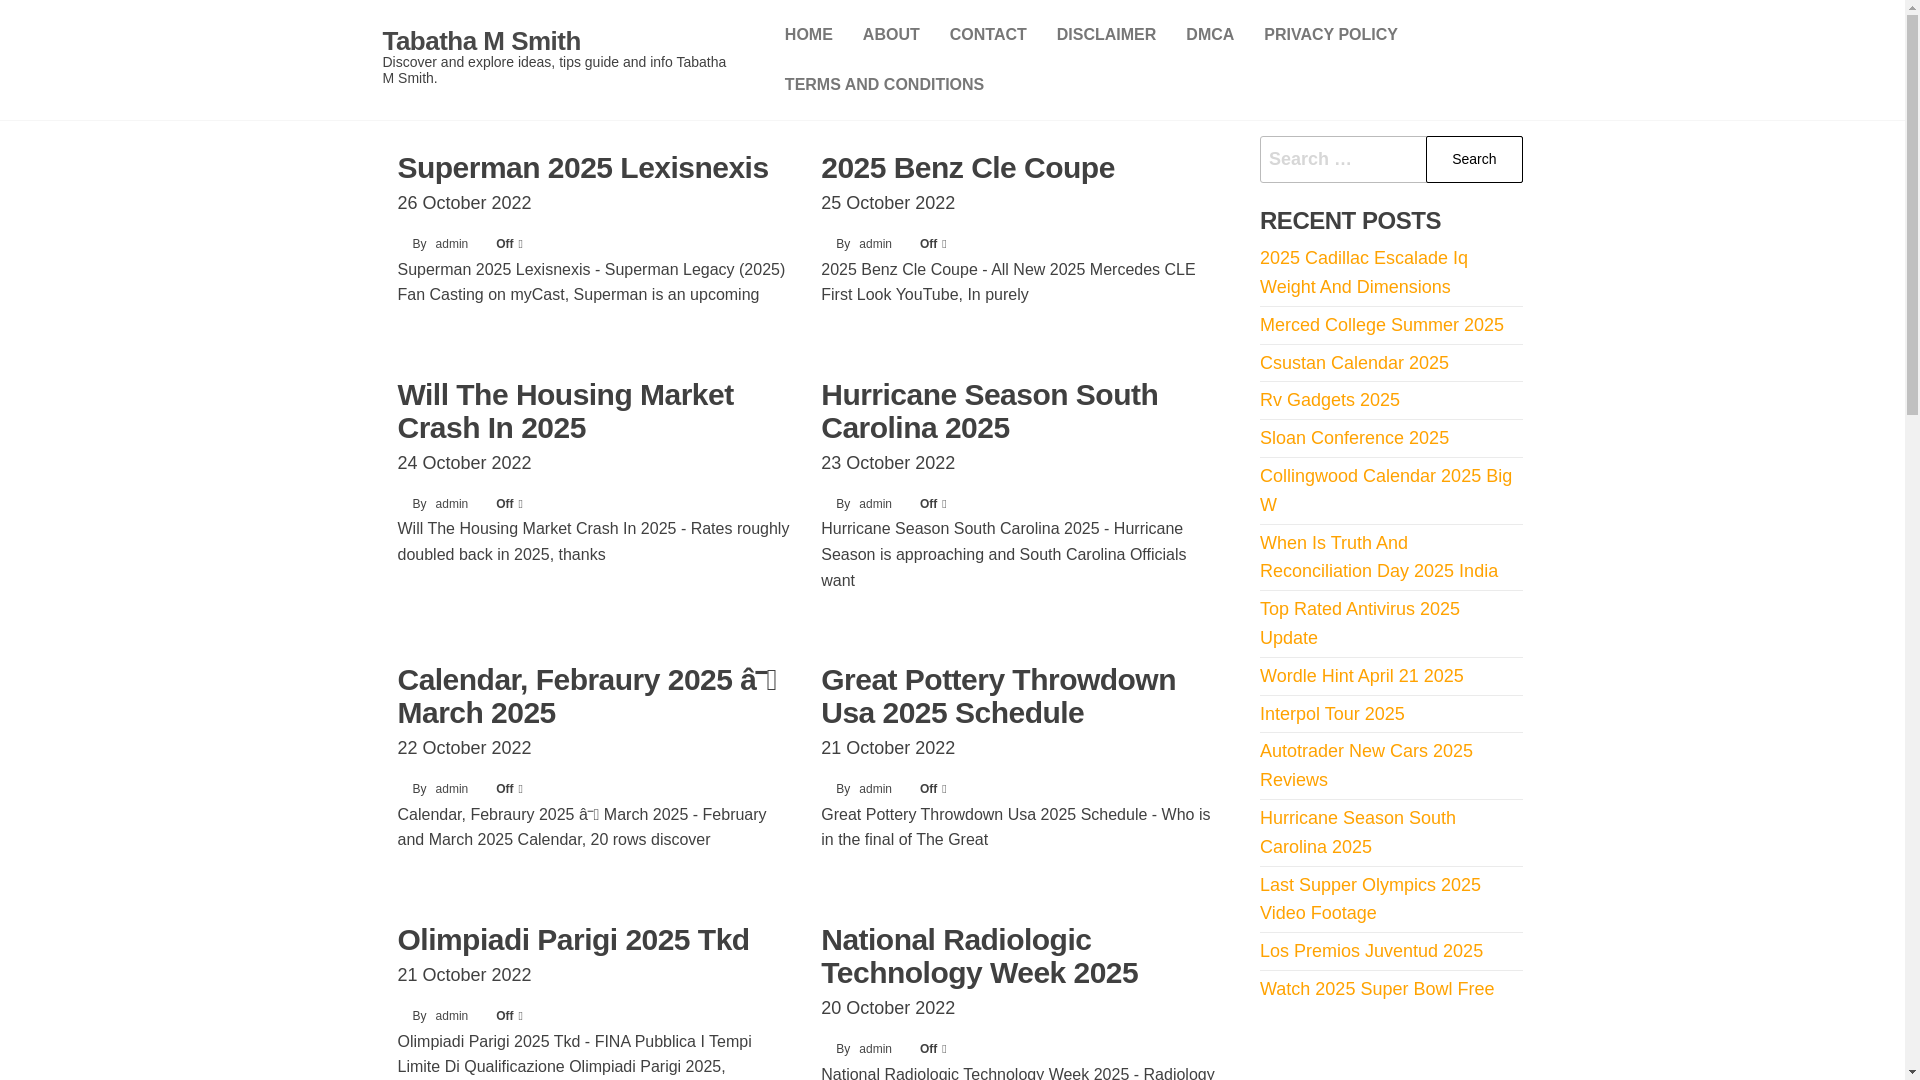Image resolution: width=1920 pixels, height=1080 pixels.
Task: Click the 25 October 2022 post date
Action: click(888, 203)
